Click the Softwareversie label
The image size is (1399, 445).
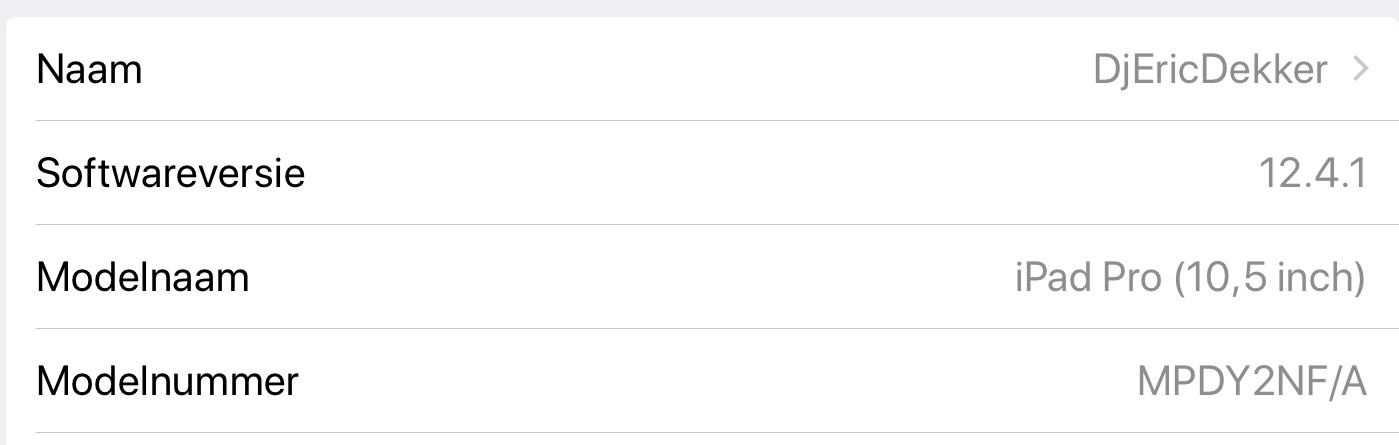[170, 174]
